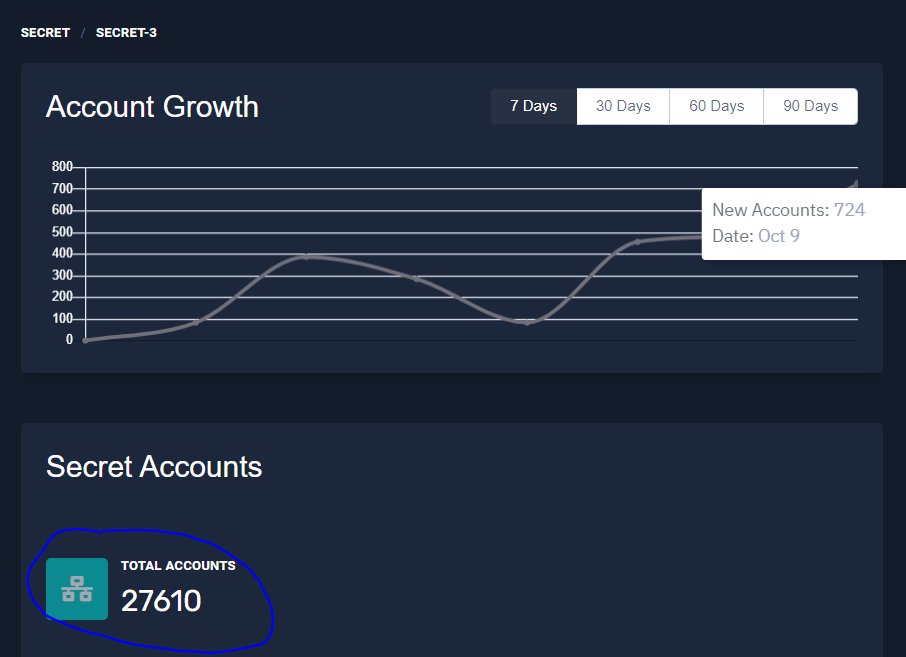Click the teal network accounts icon

(x=77, y=589)
